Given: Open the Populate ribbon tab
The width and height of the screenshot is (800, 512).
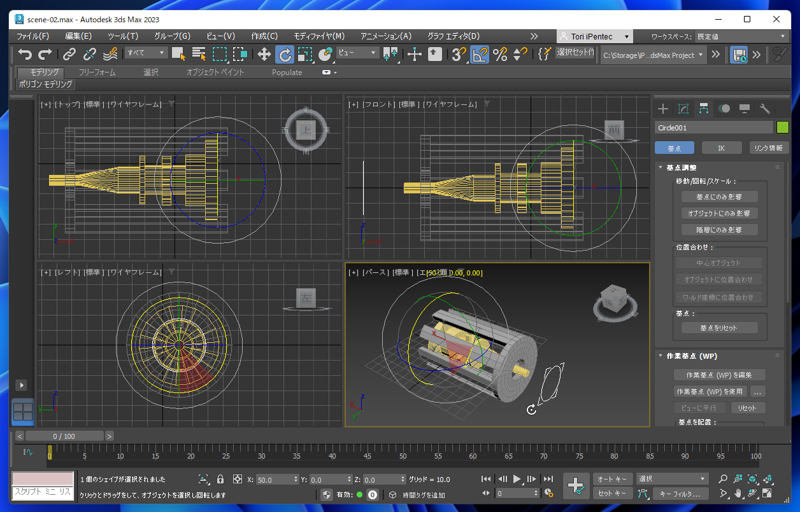Looking at the screenshot, I should click(x=287, y=72).
